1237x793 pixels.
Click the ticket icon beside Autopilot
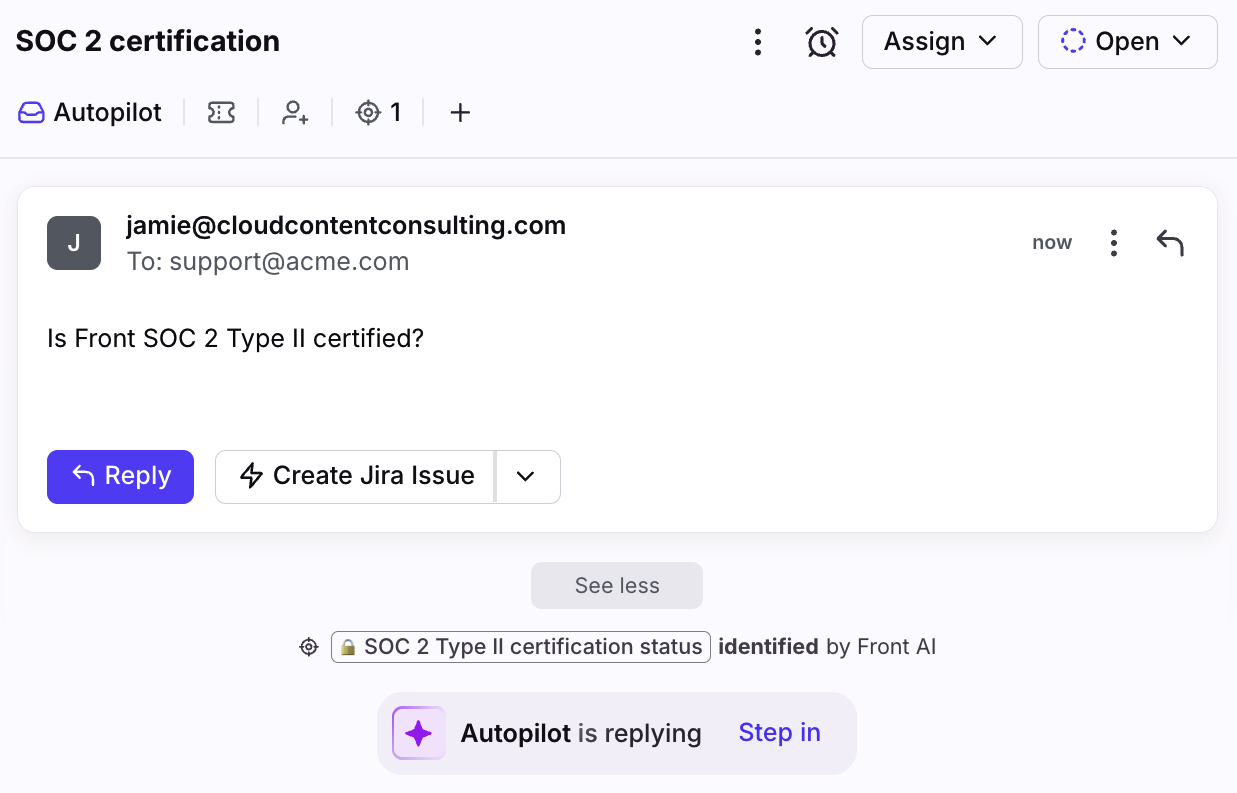coord(221,113)
